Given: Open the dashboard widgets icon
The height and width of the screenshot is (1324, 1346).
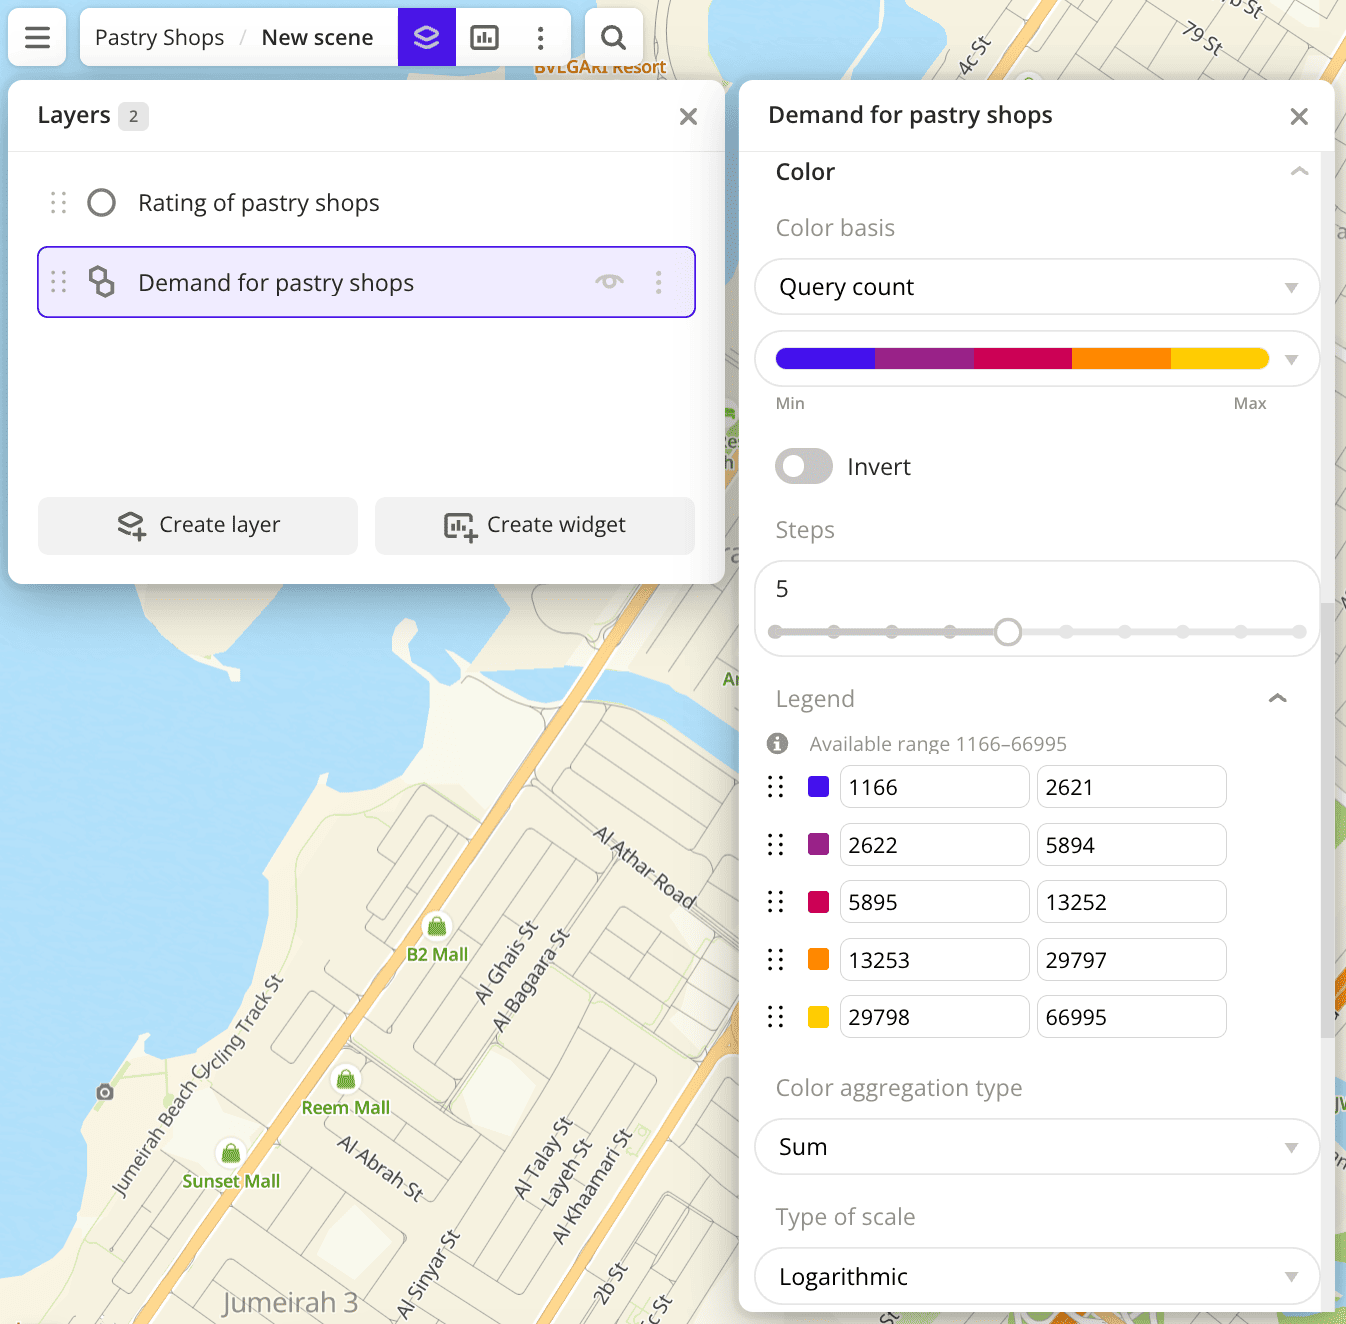Looking at the screenshot, I should [485, 38].
